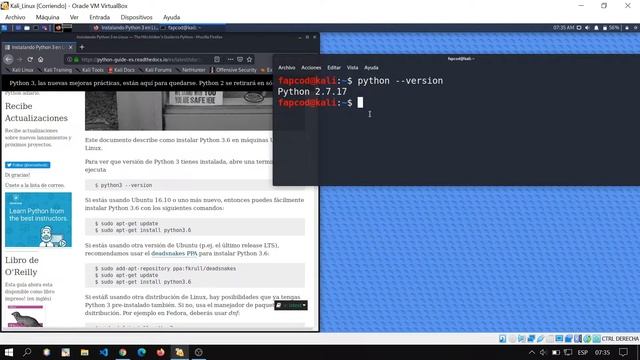Open File Explorer from Windows taskbar
The image size is (640, 360).
pos(84,352)
